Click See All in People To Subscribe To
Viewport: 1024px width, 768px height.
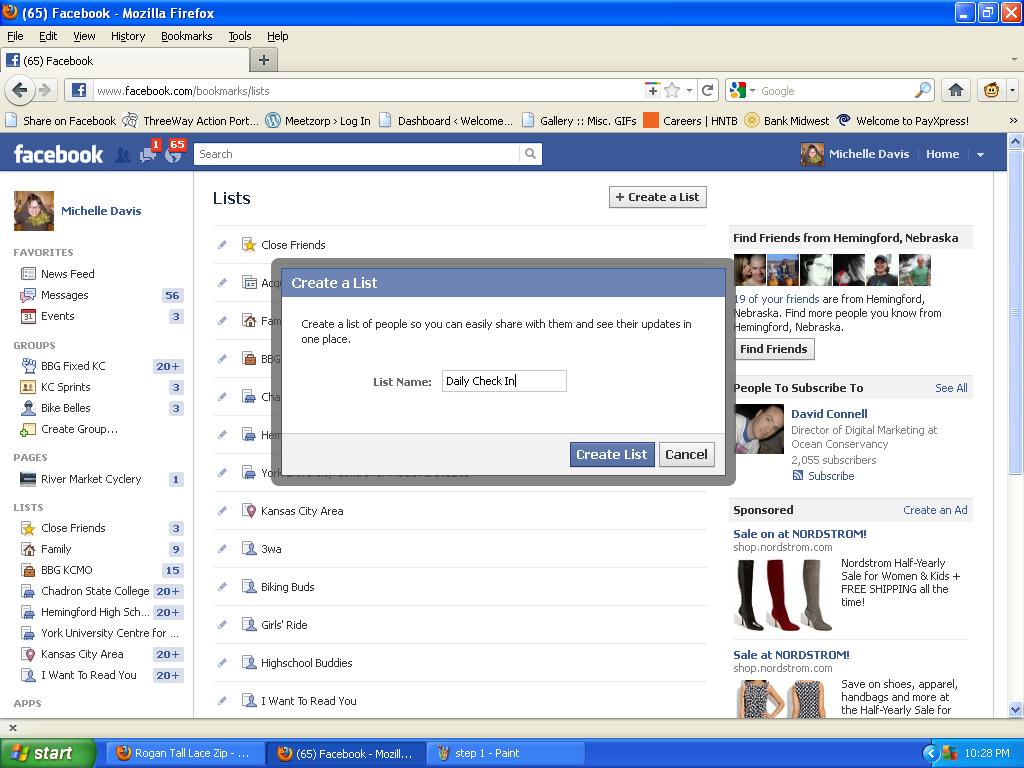coord(951,388)
